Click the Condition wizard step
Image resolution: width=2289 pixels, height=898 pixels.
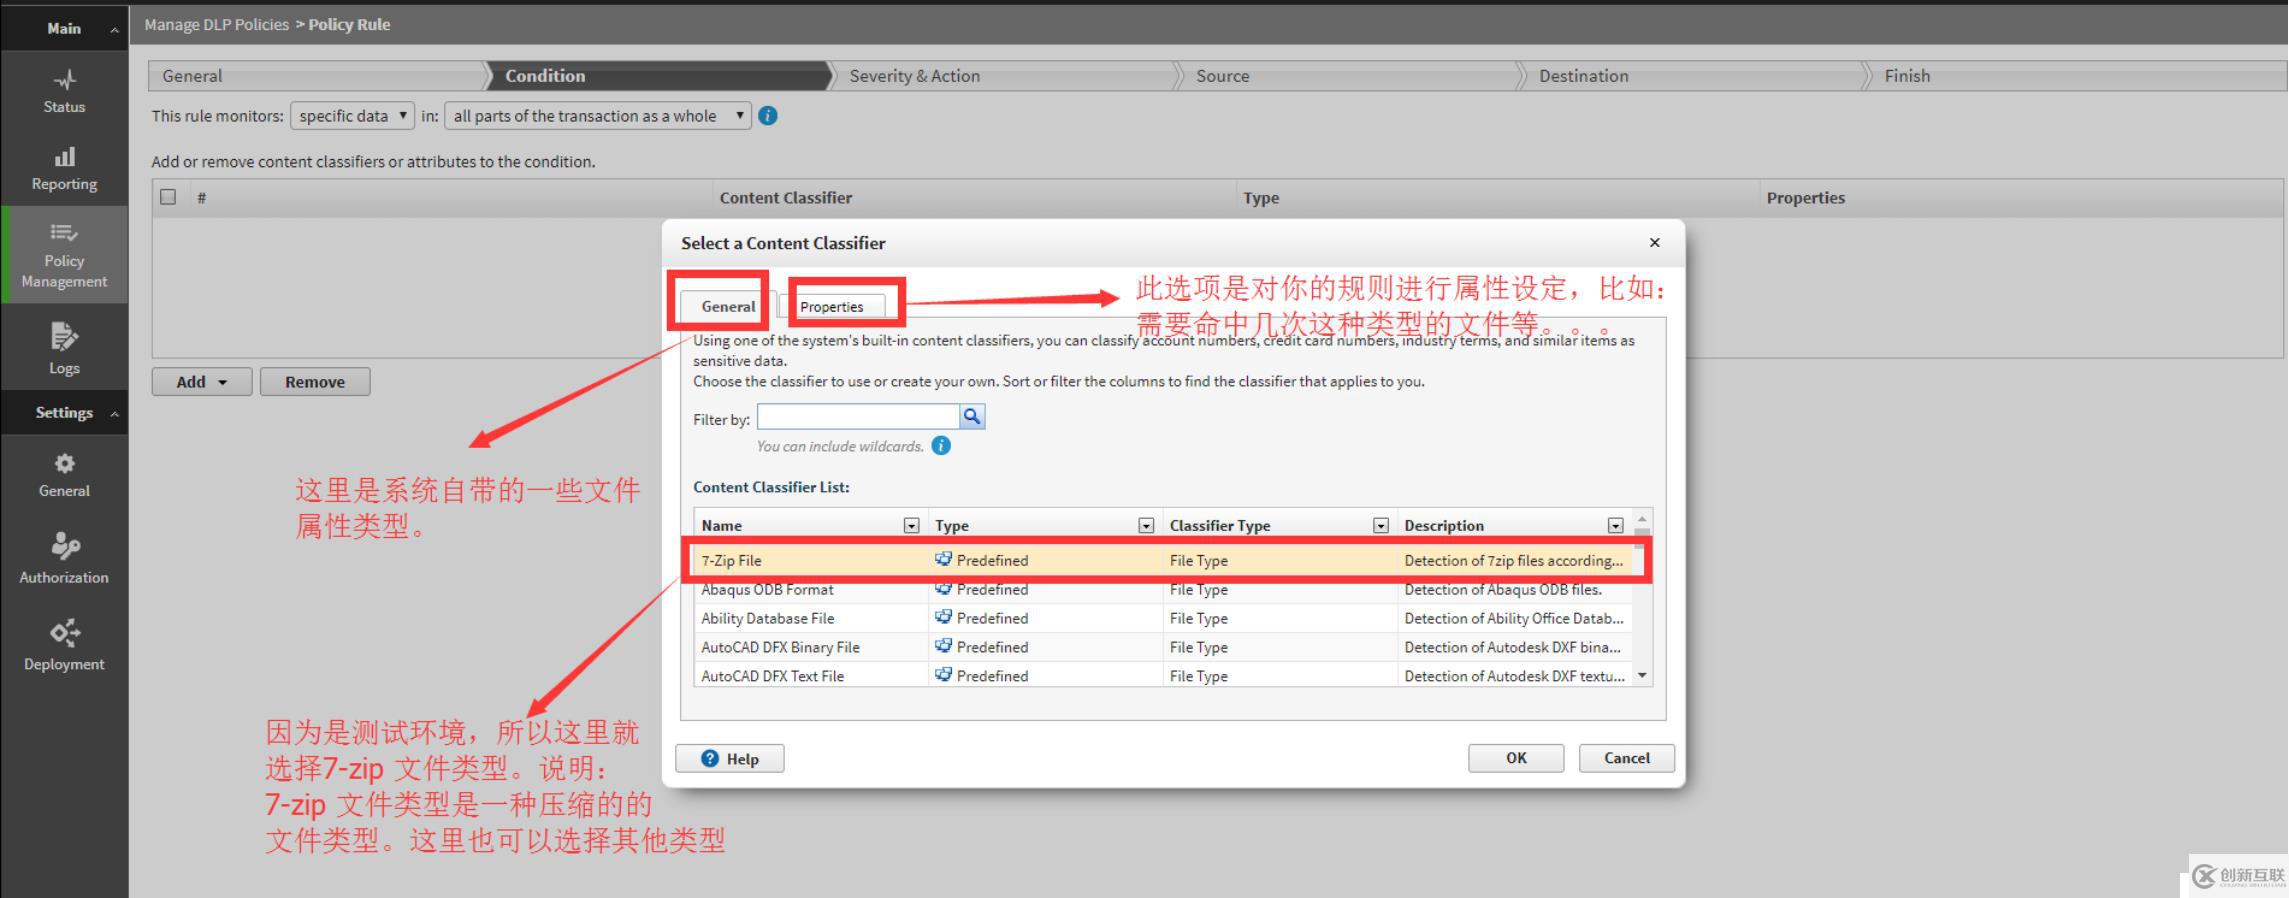pos(660,76)
